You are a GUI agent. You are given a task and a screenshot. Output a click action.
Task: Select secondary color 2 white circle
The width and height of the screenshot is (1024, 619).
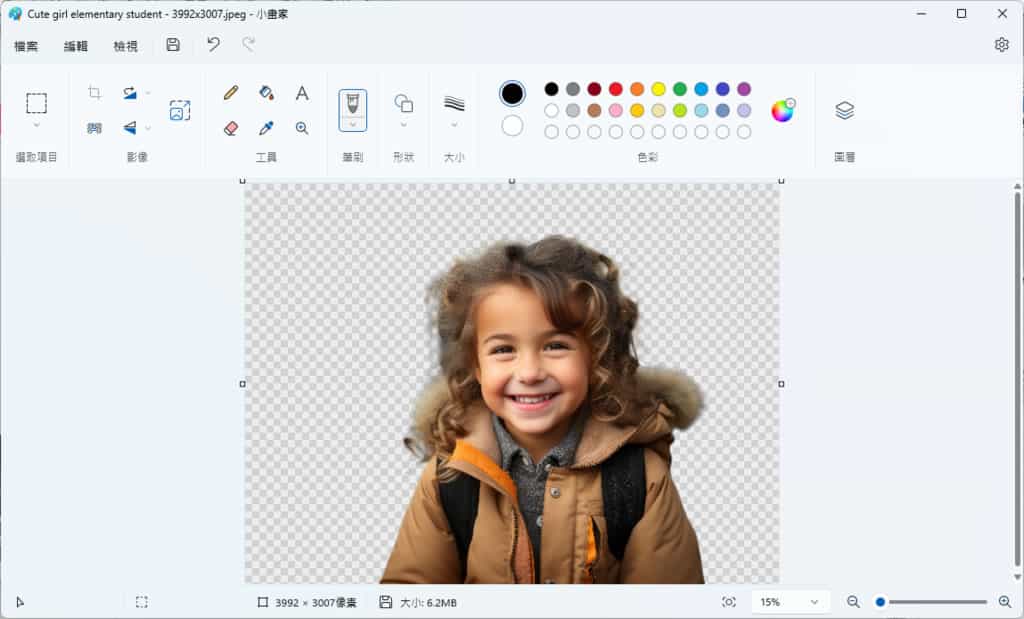(x=512, y=125)
